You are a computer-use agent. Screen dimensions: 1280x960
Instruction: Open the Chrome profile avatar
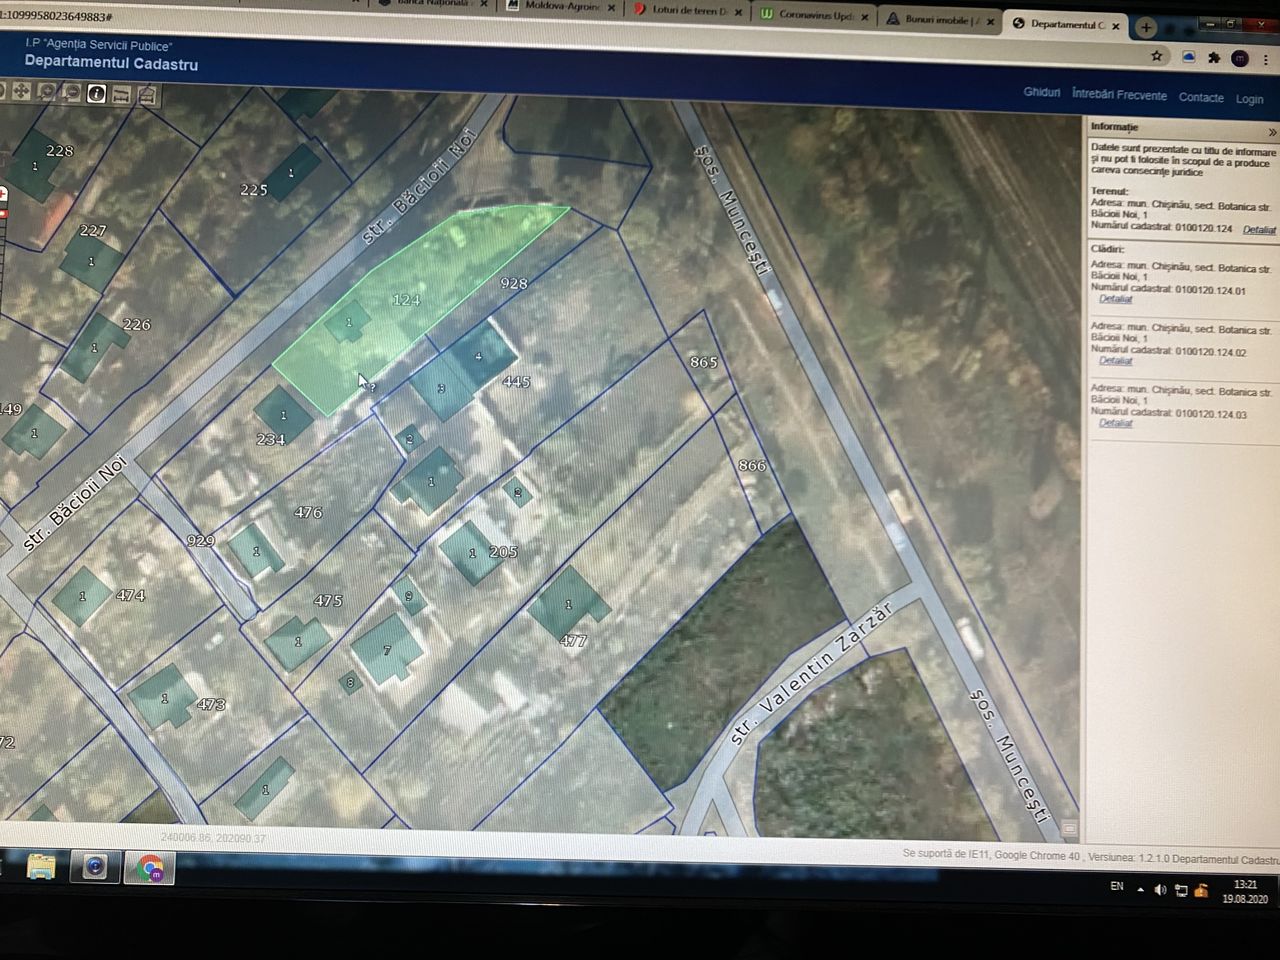(x=1240, y=58)
